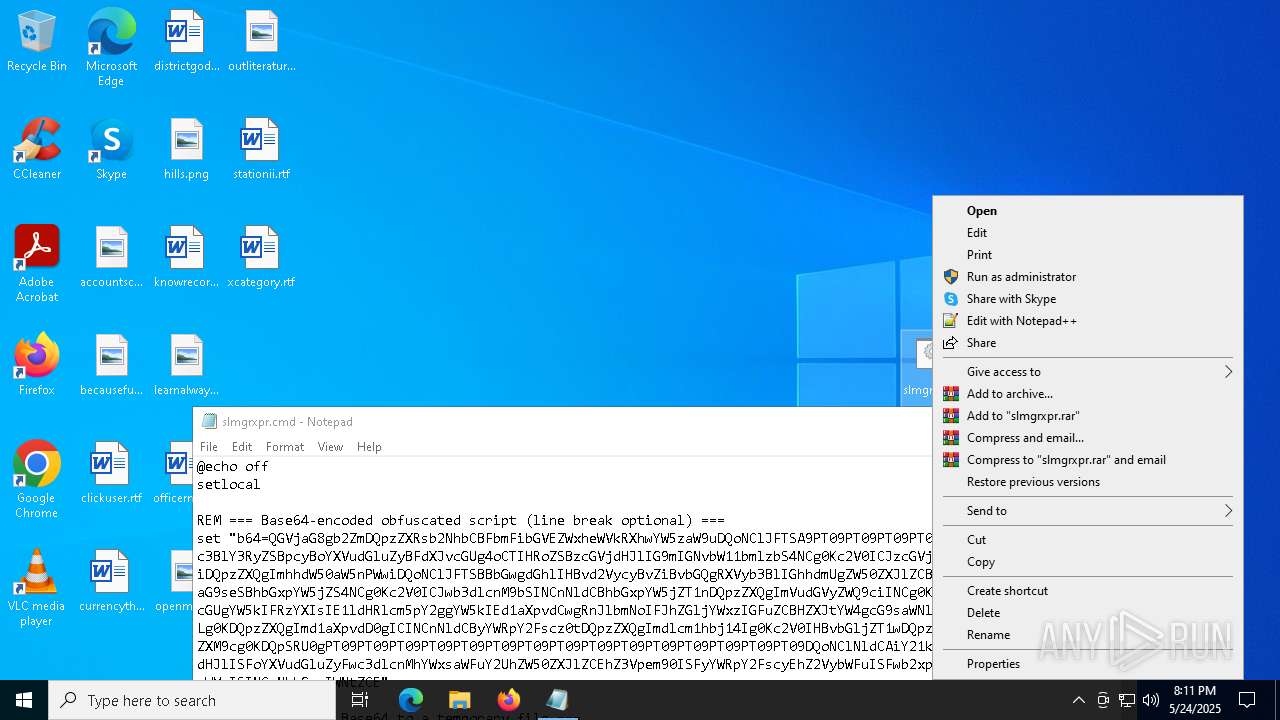Screen dimensions: 1280x720
Task: Open Adobe Acrobat desktop shortcut
Action: (37, 264)
